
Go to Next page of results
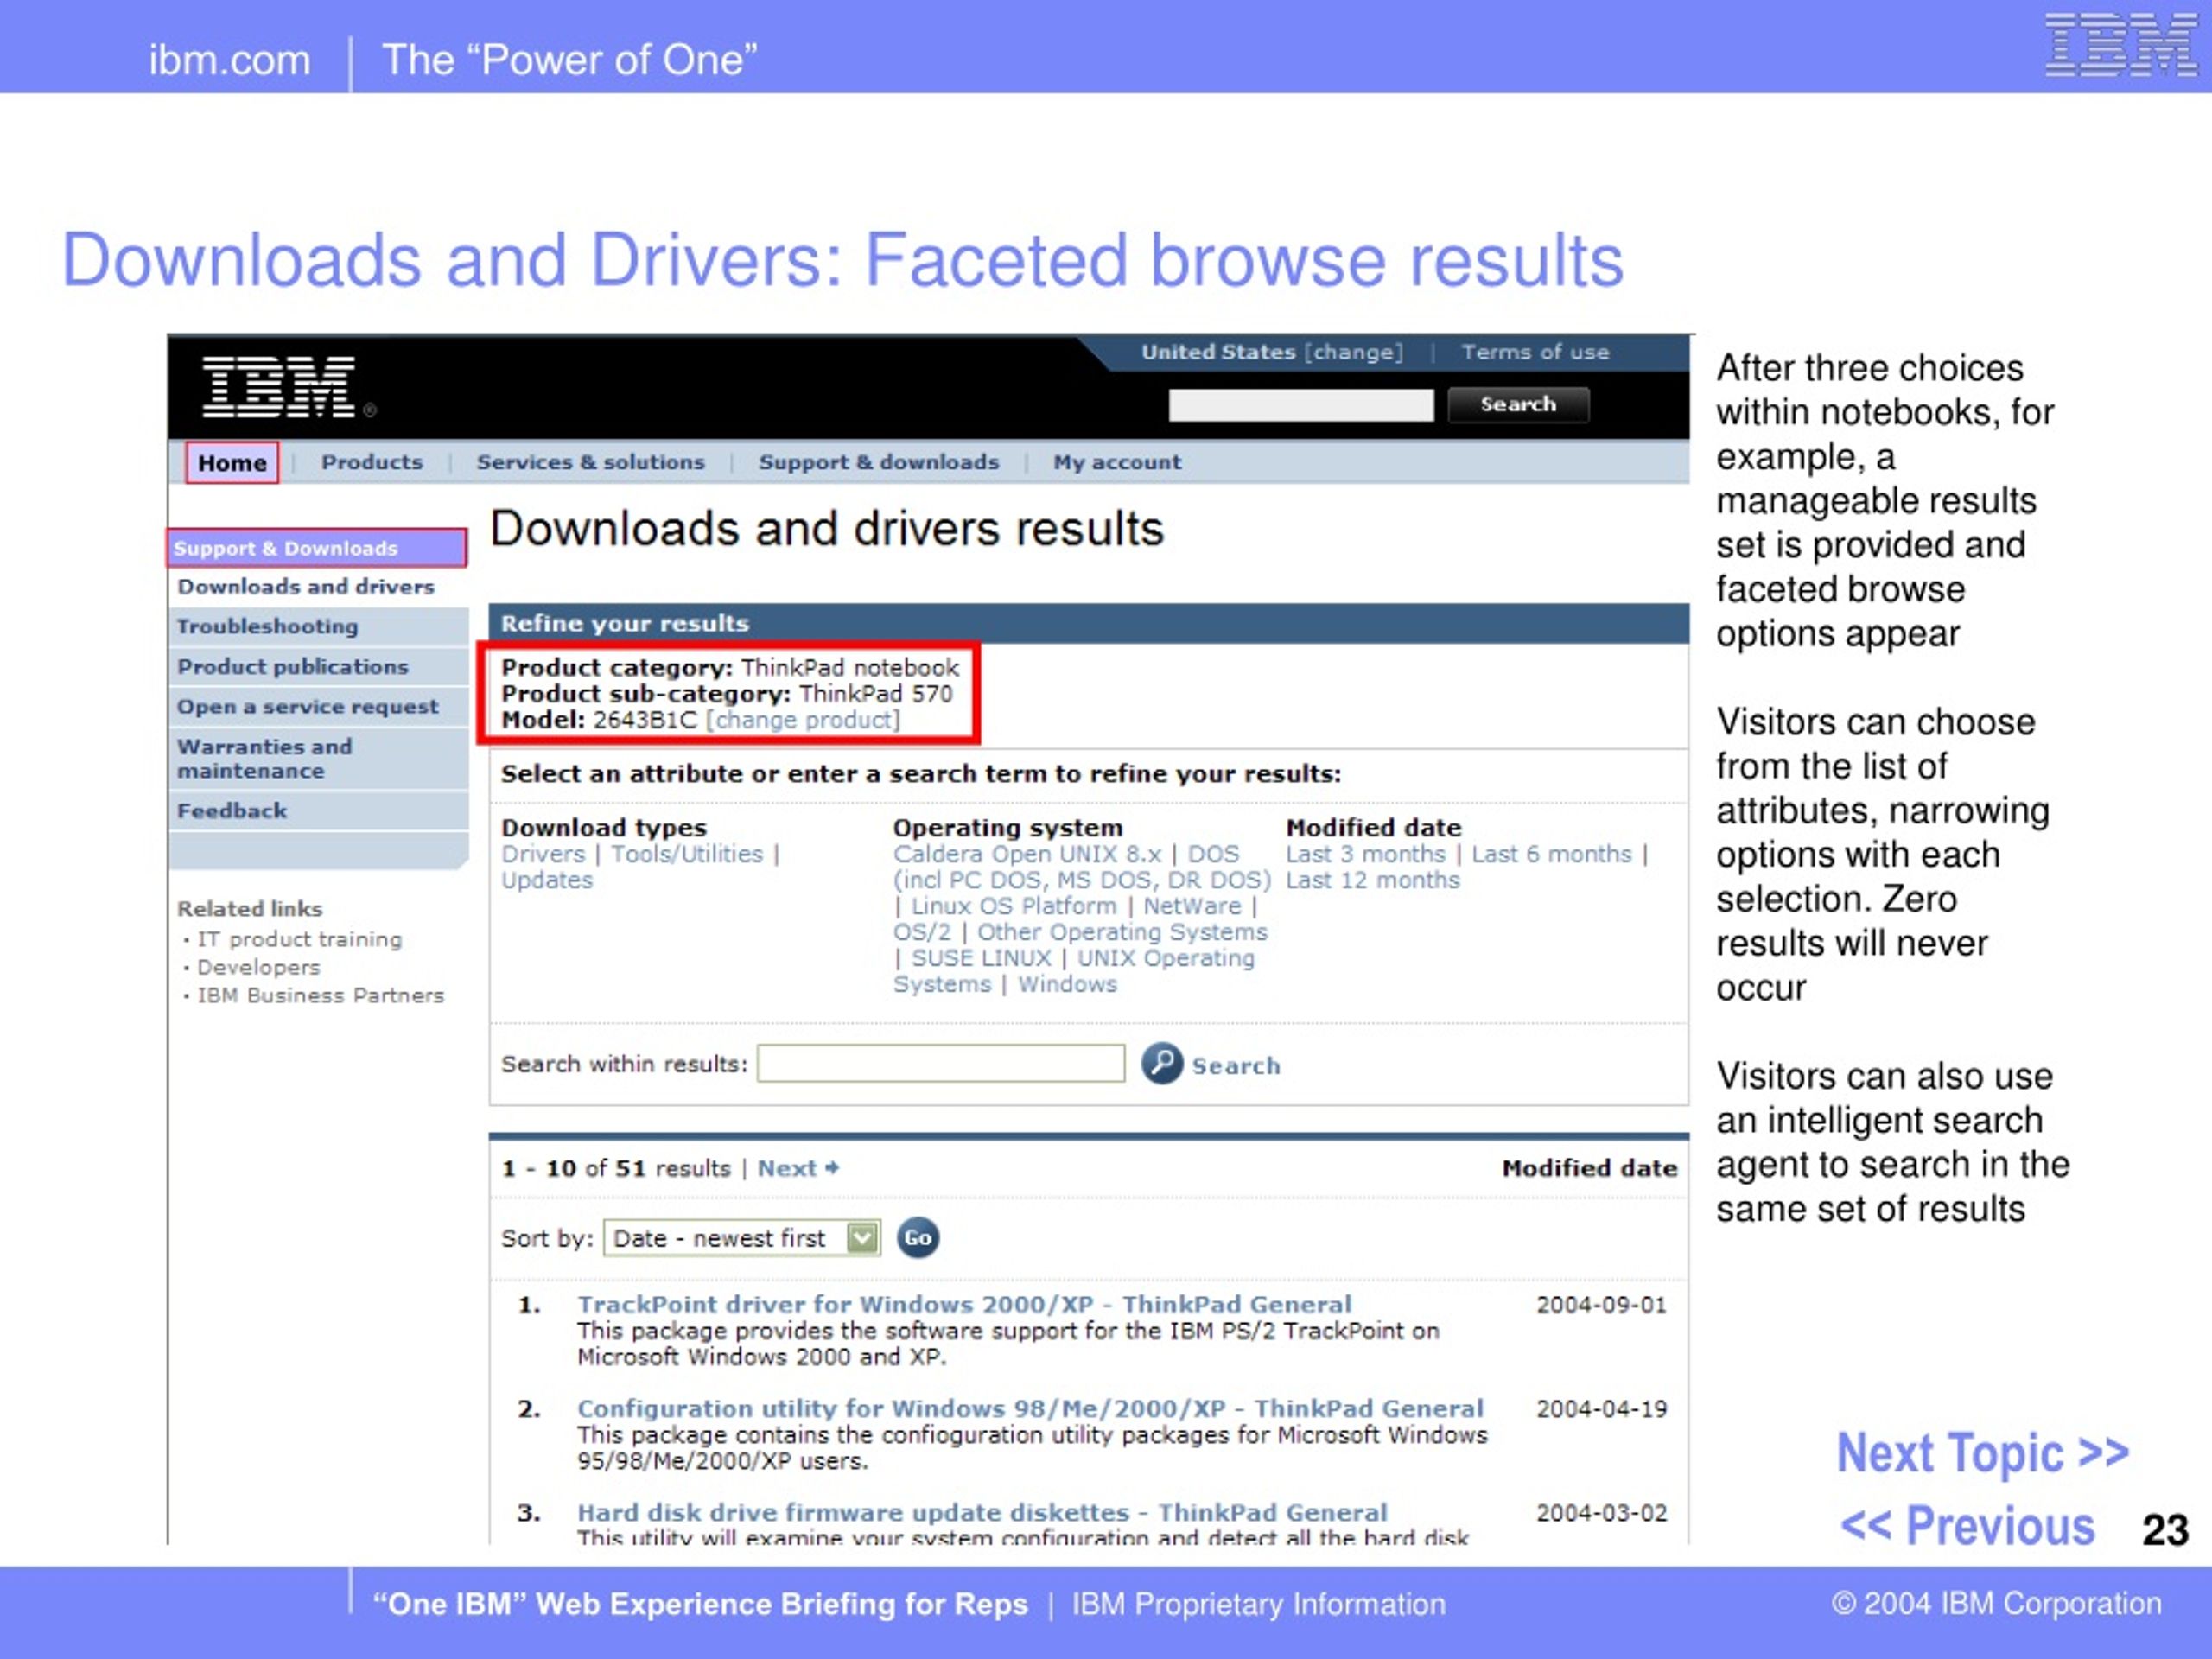797,1168
